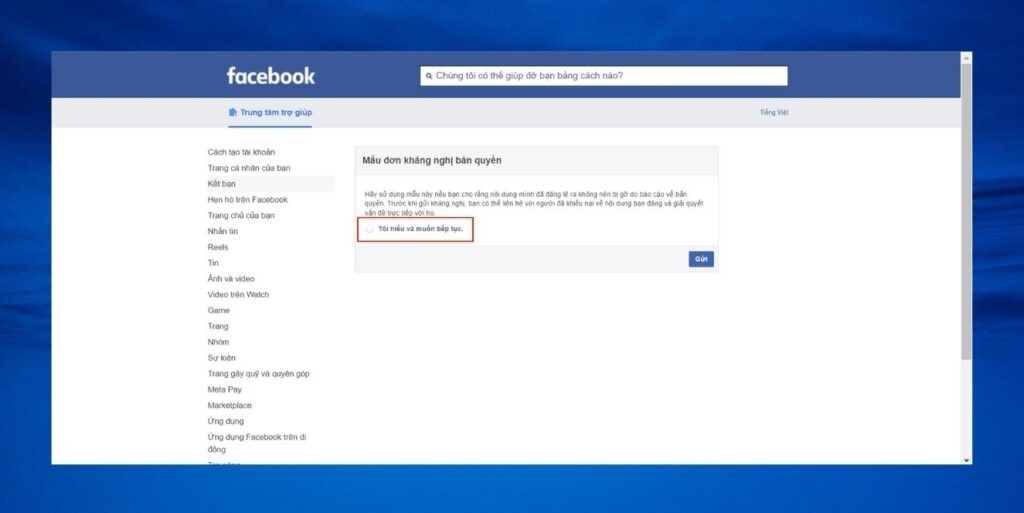Click the Trung tâm trợ giúp home icon
Image resolution: width=1024 pixels, height=513 pixels.
coord(233,112)
